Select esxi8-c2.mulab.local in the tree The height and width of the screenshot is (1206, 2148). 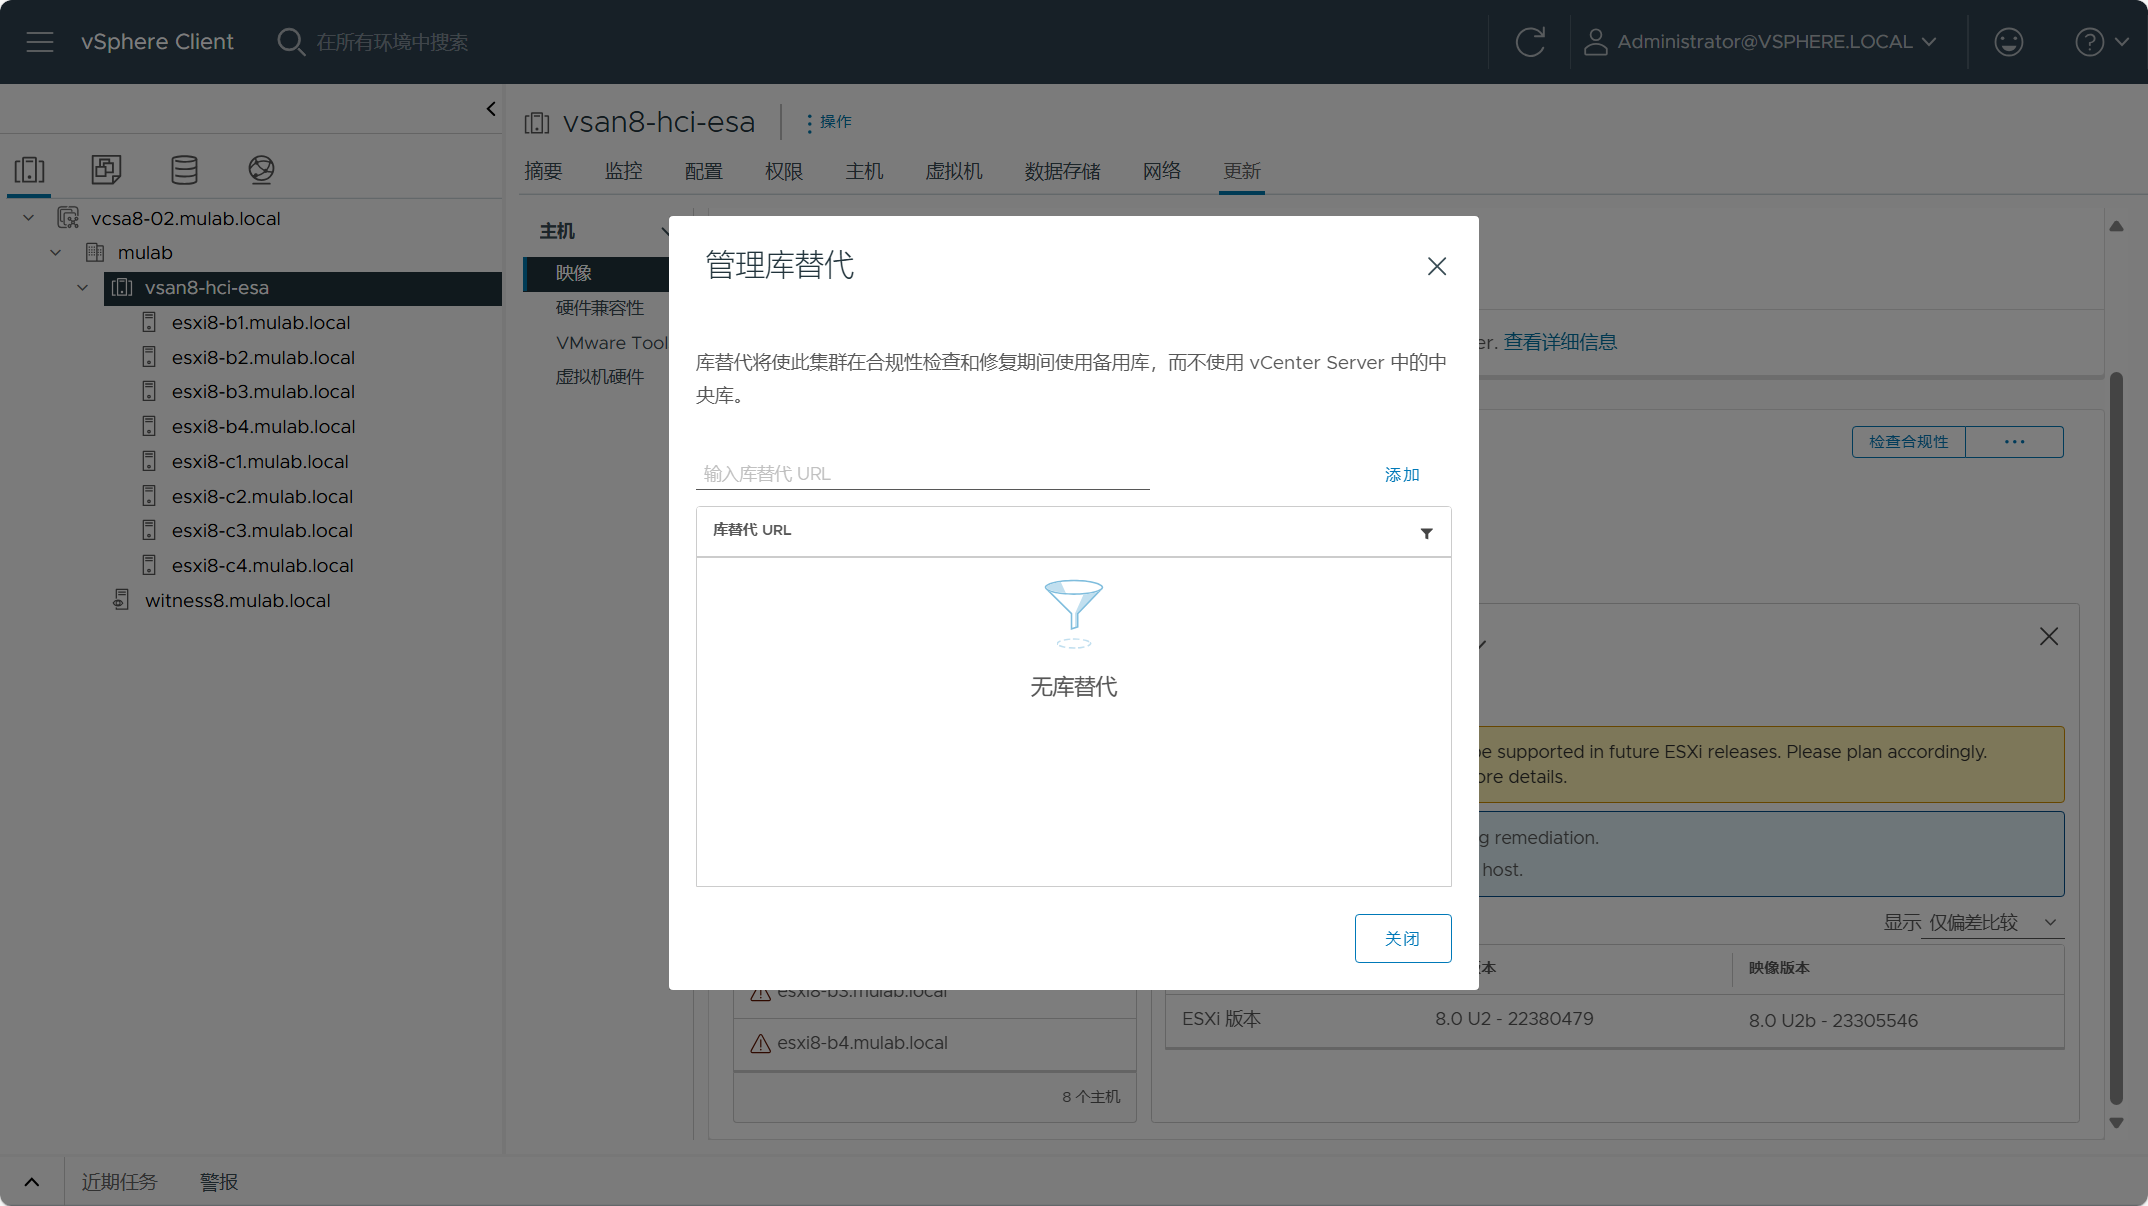[x=262, y=497]
